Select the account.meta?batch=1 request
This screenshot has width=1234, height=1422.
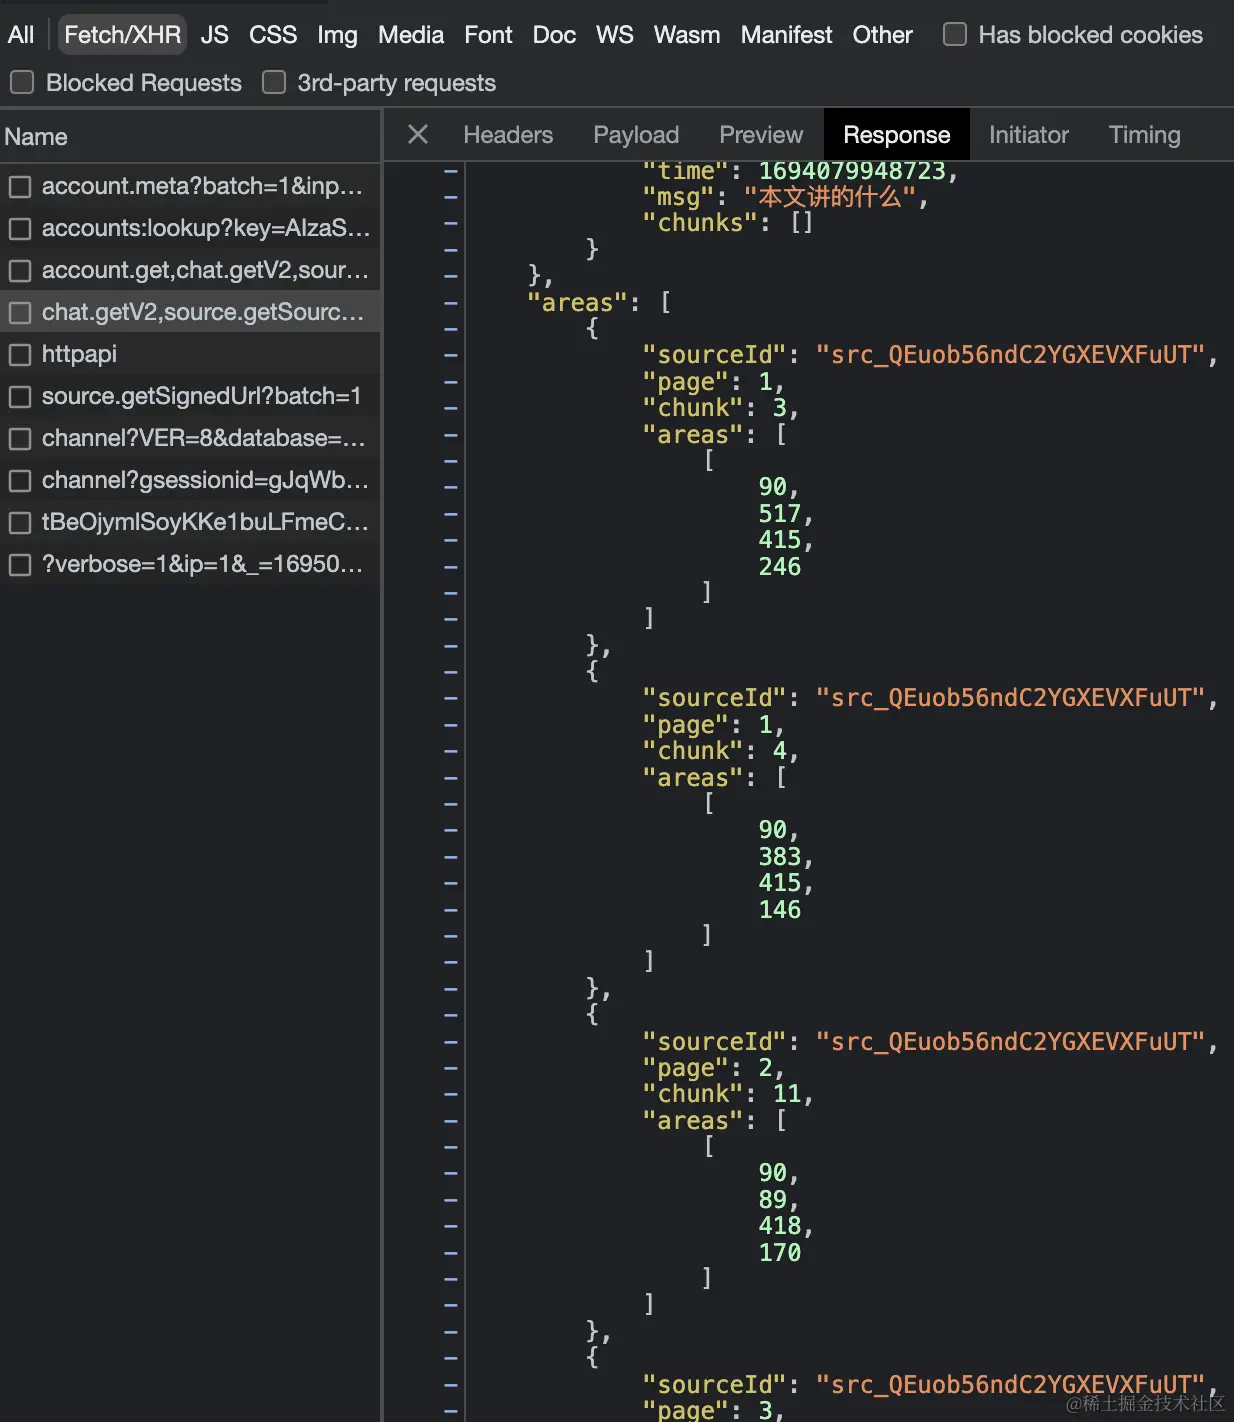190,186
